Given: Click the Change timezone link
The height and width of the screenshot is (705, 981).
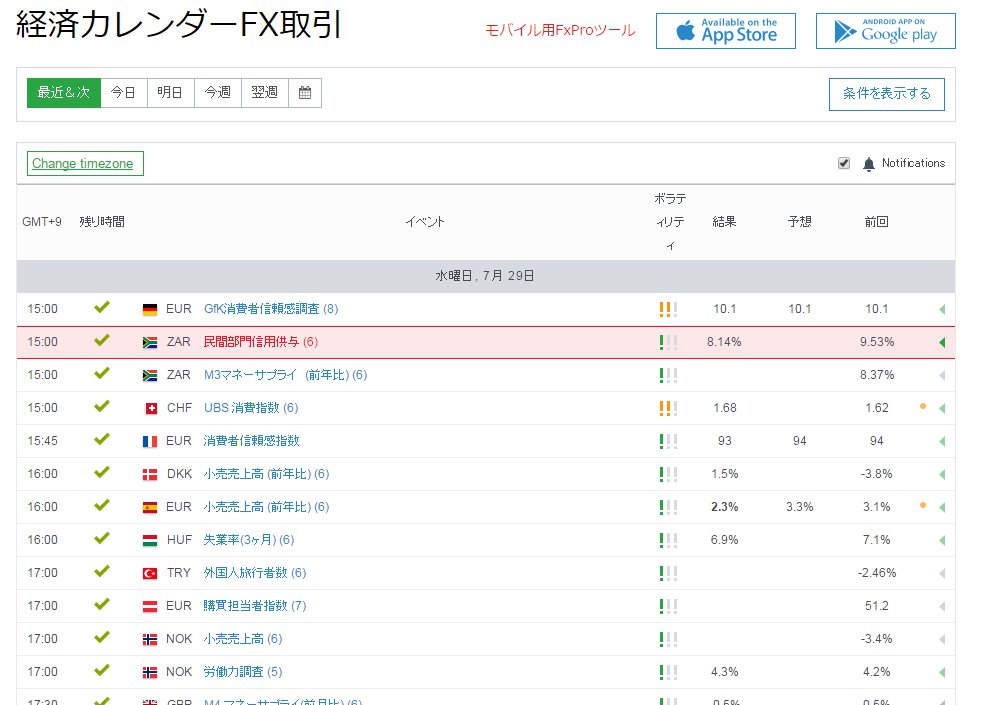Looking at the screenshot, I should (84, 162).
